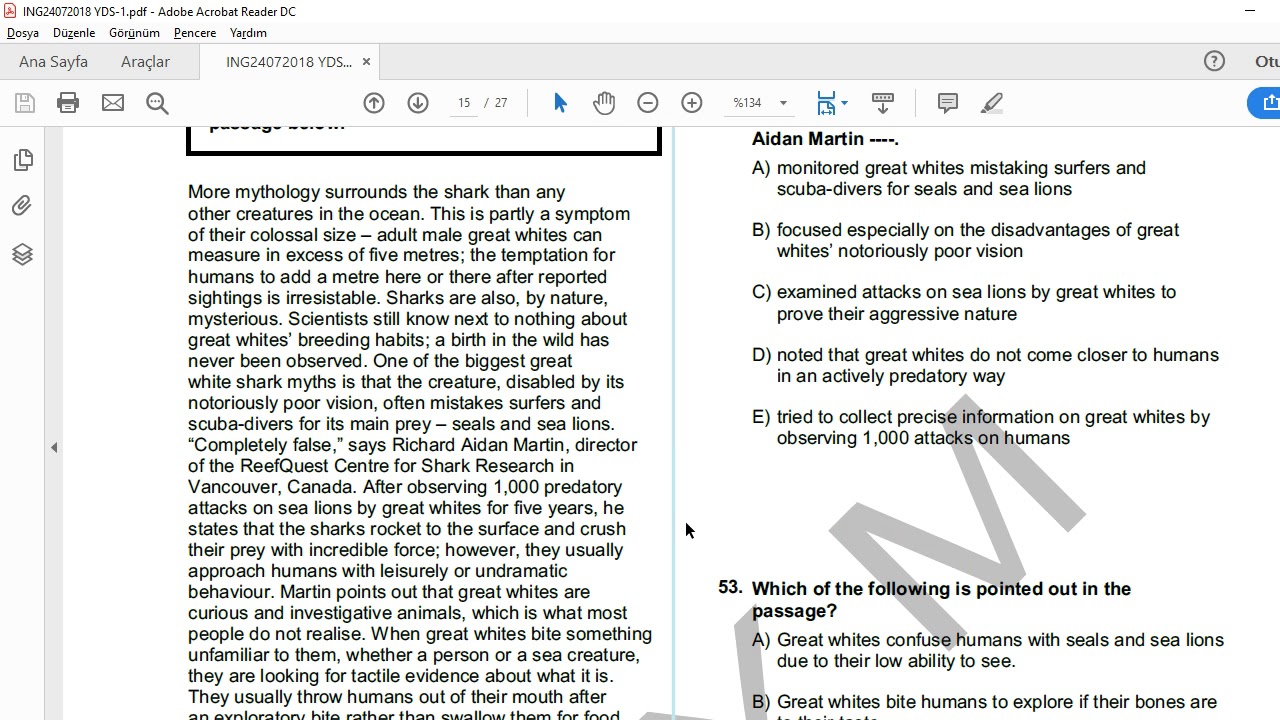The height and width of the screenshot is (720, 1280).
Task: Go to next page arrow
Action: [418, 103]
